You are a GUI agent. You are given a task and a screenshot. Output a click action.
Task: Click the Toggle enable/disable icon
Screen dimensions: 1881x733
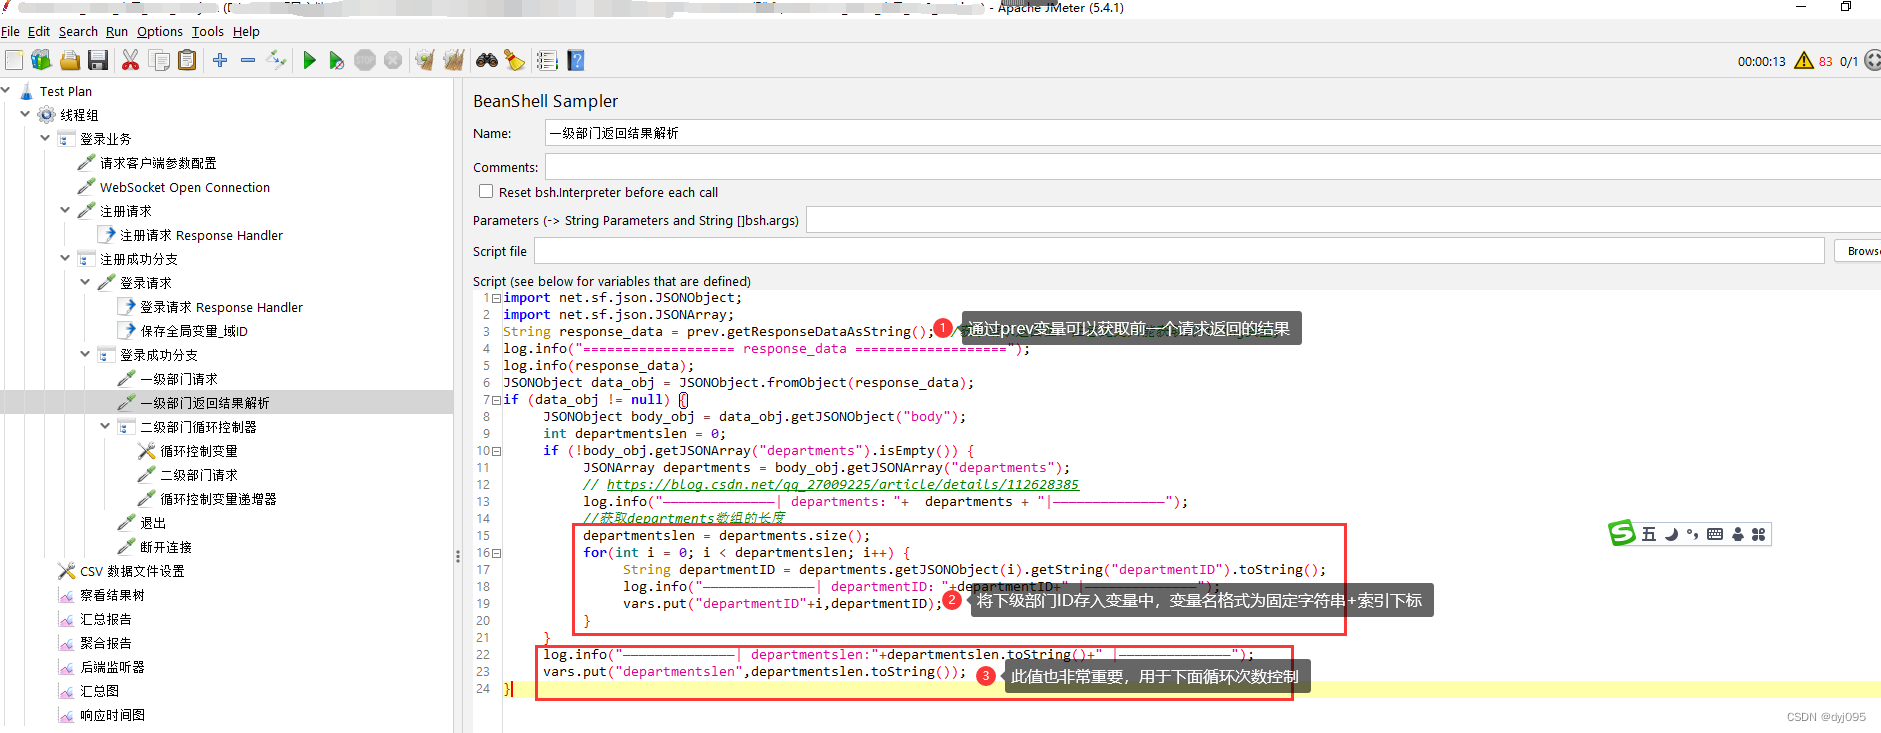(x=277, y=61)
